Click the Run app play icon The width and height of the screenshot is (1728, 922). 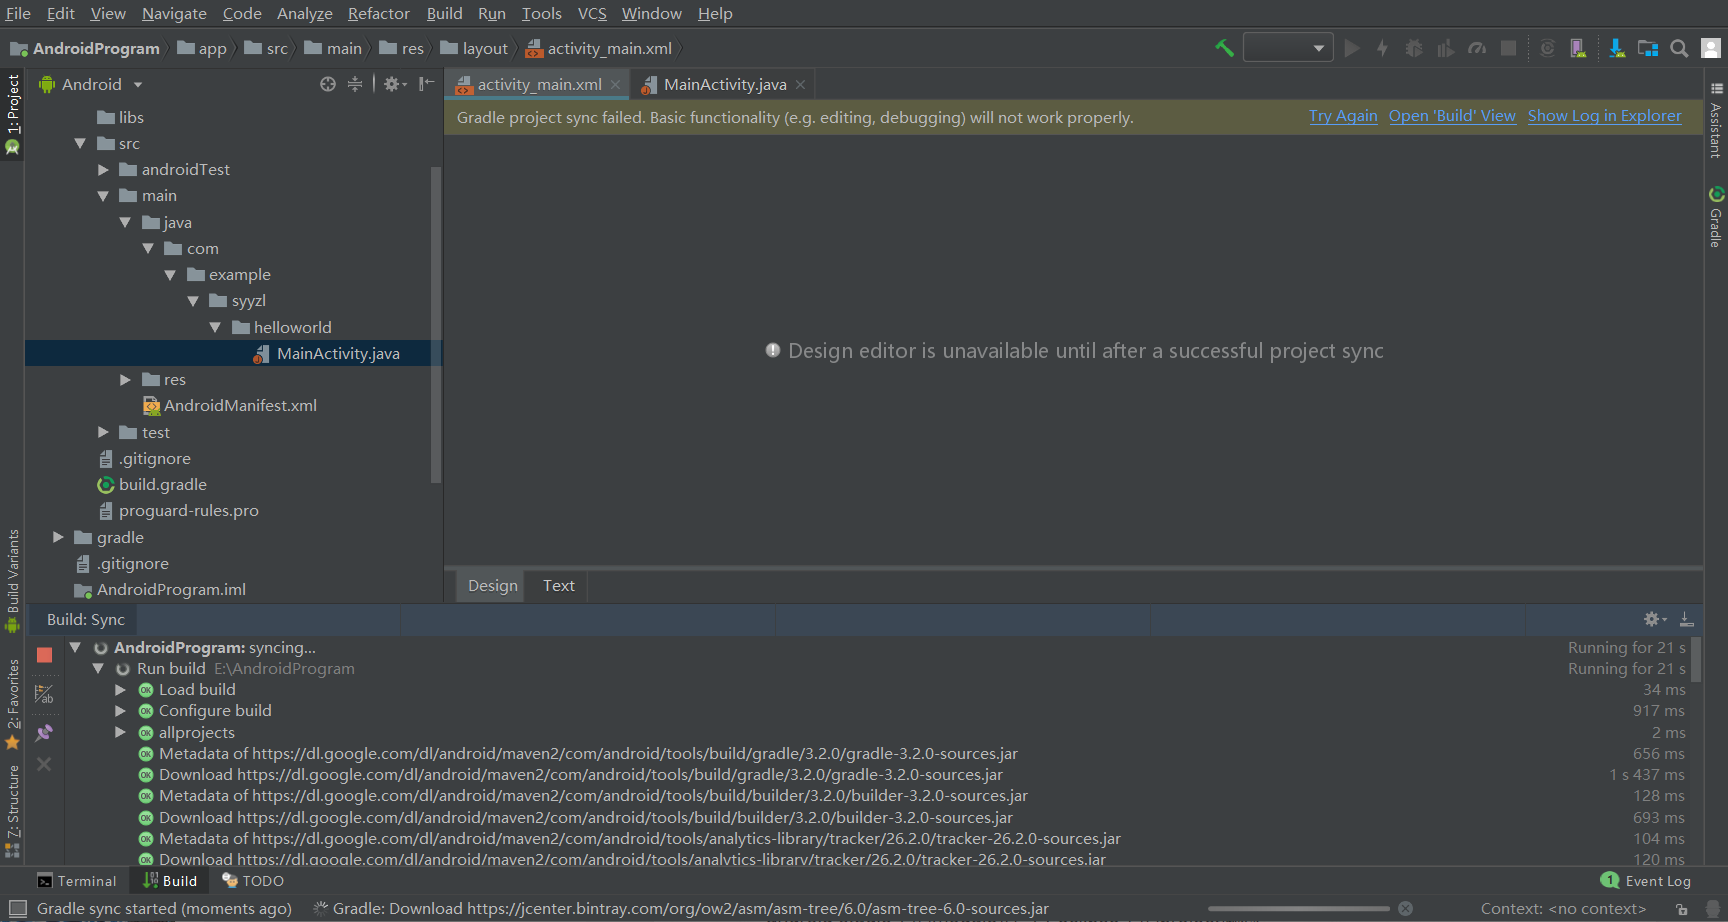point(1352,48)
